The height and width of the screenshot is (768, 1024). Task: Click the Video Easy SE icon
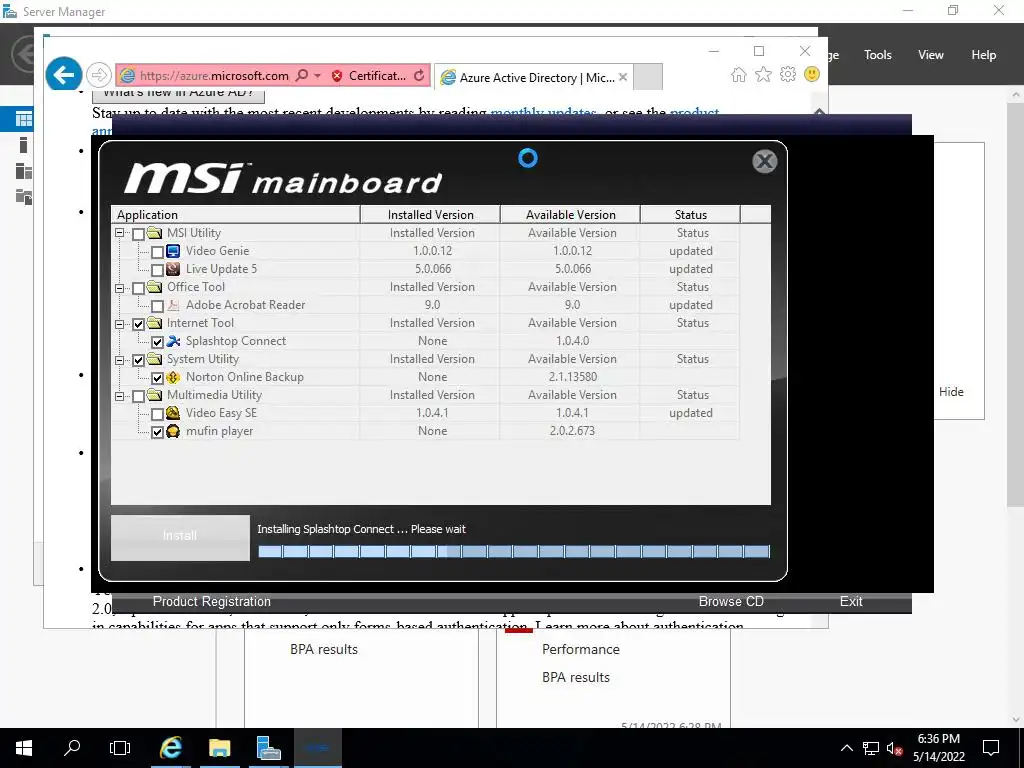pos(173,413)
